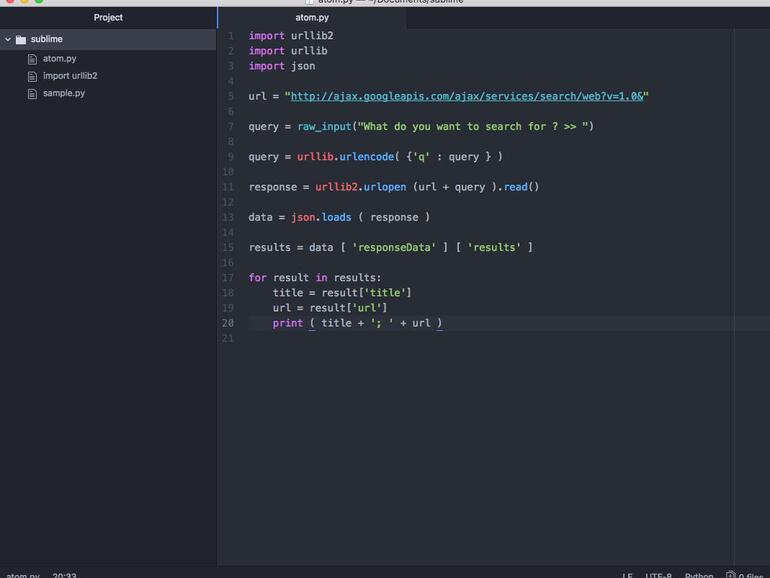Open the file named import urllib2
The height and width of the screenshot is (578, 770).
tap(70, 76)
